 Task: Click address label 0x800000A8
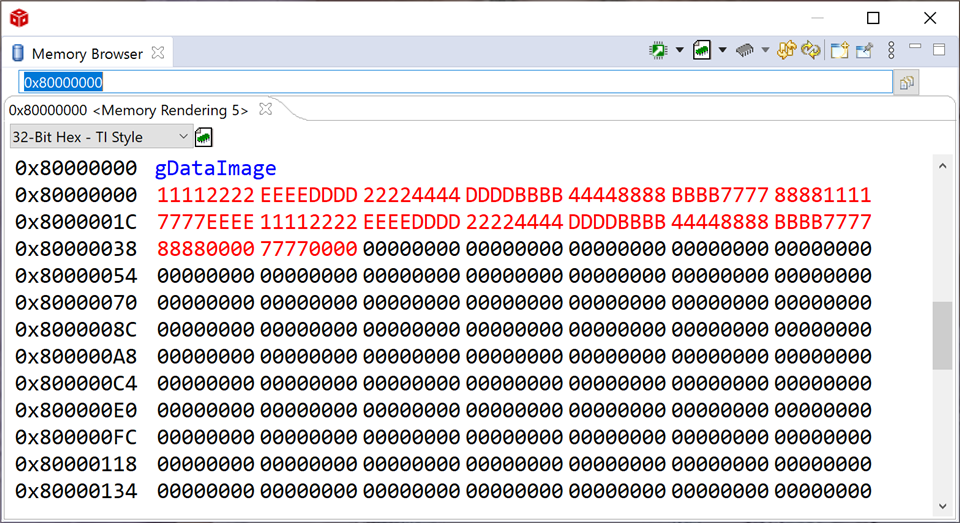click(76, 356)
